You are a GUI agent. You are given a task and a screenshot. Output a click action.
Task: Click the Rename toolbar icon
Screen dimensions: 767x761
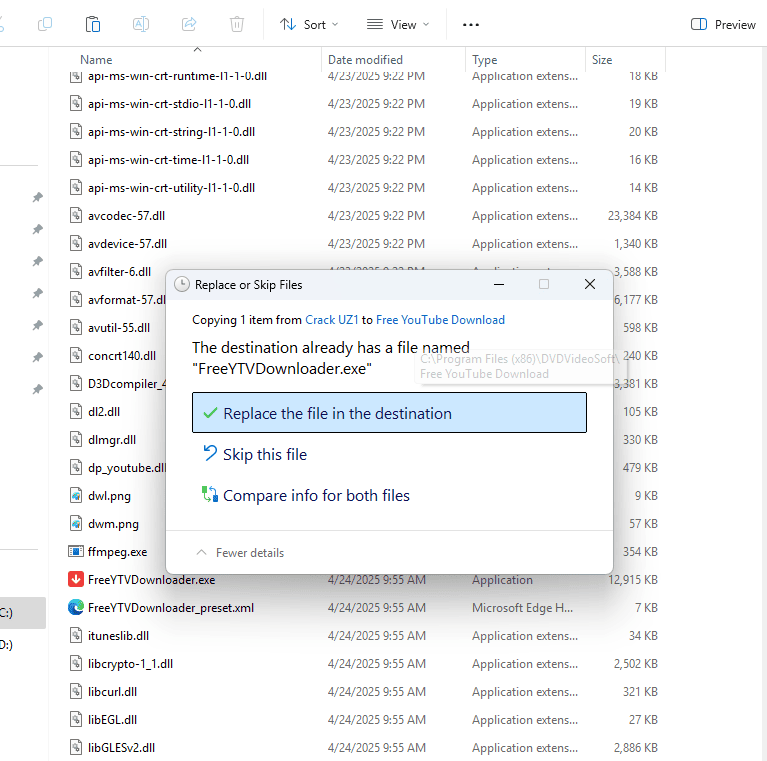(141, 24)
